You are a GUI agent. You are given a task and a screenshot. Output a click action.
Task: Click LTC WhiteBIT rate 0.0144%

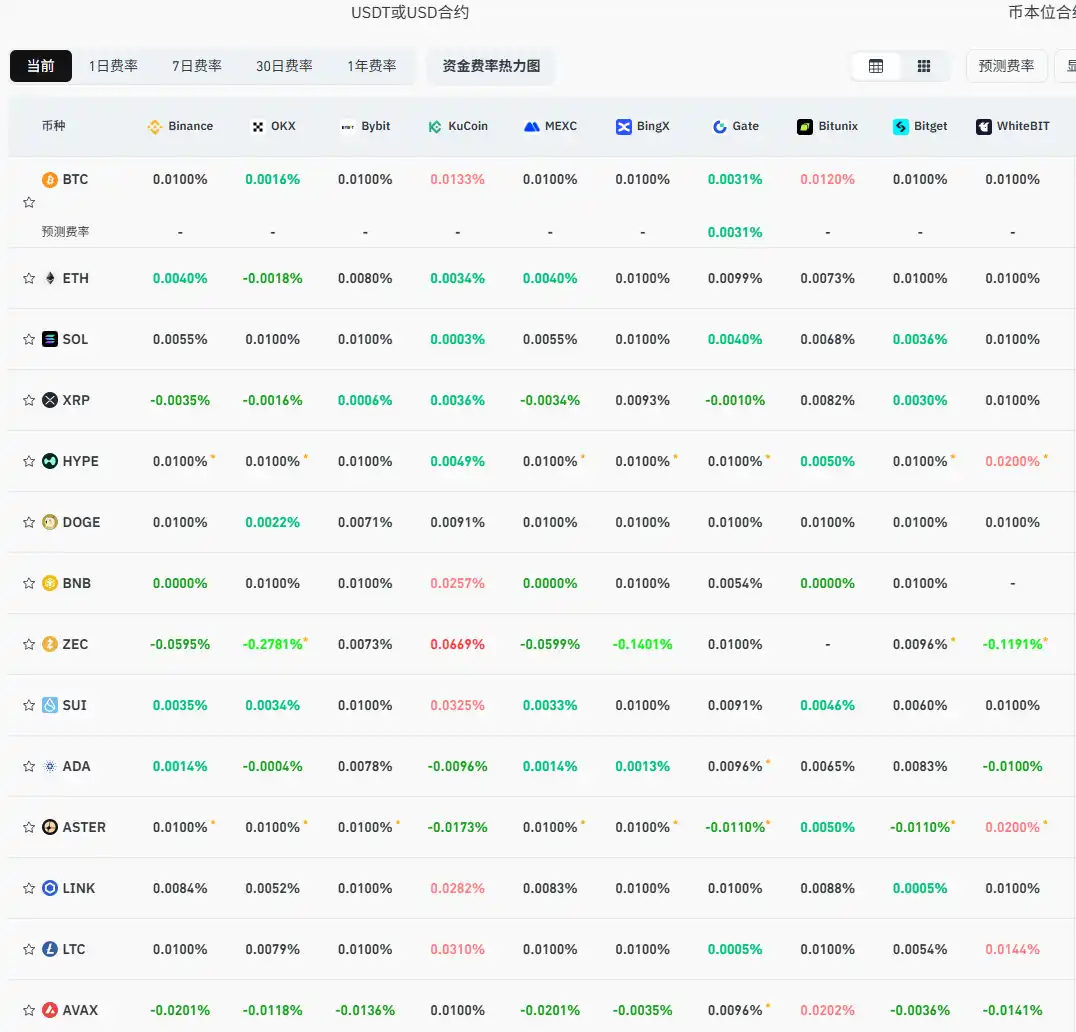tap(1013, 950)
